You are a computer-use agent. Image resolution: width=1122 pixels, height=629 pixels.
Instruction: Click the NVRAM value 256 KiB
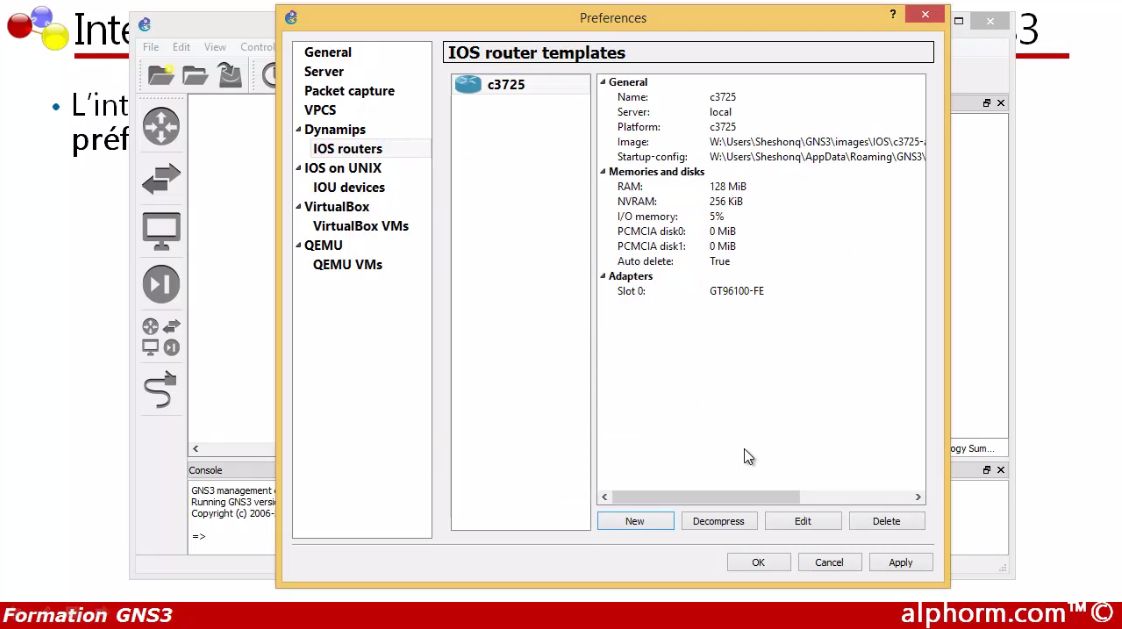point(726,202)
